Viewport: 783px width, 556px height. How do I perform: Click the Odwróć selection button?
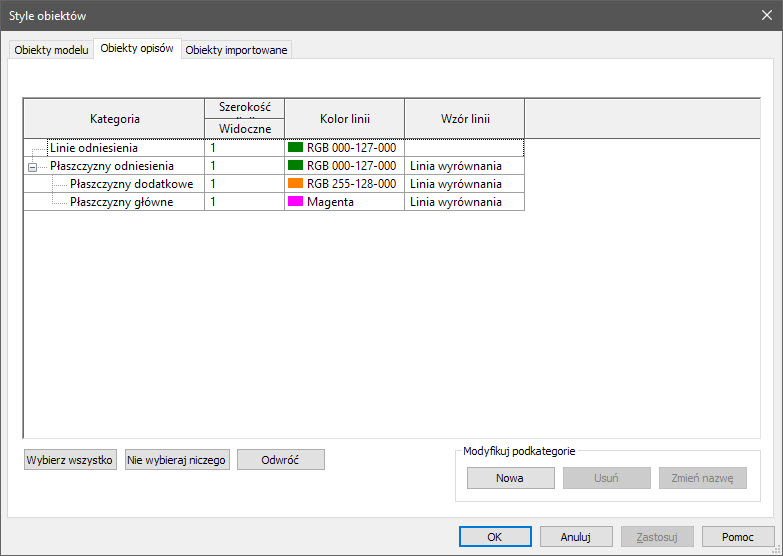coord(280,460)
